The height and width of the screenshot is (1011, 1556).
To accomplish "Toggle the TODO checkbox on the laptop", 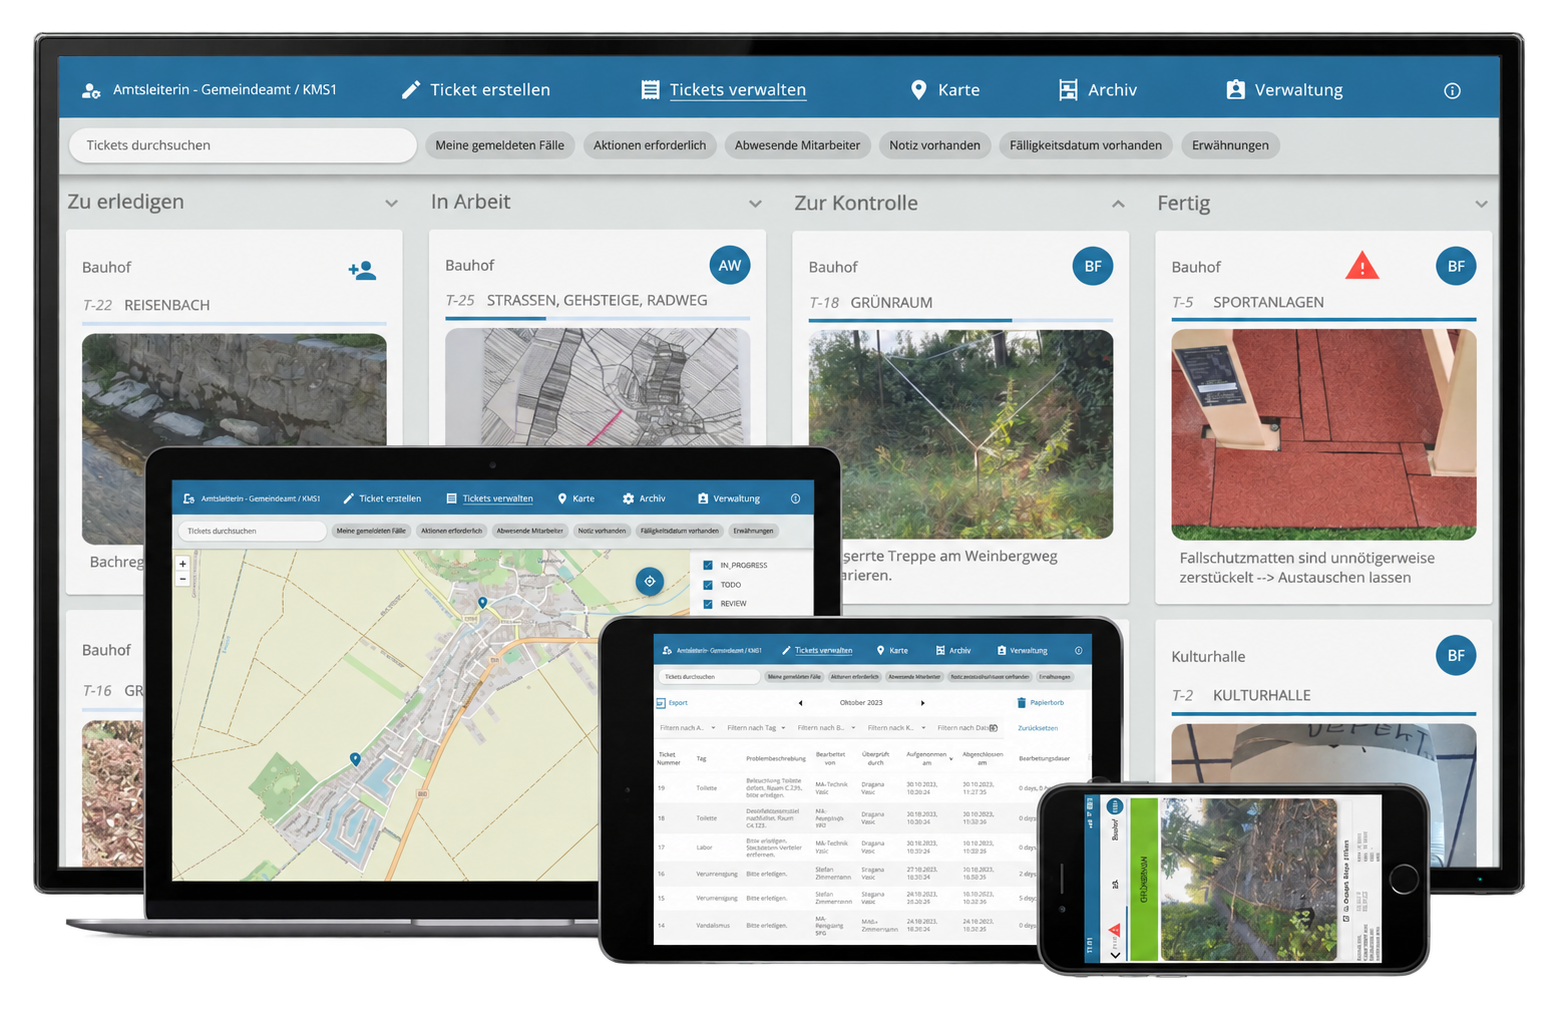I will pyautogui.click(x=708, y=585).
